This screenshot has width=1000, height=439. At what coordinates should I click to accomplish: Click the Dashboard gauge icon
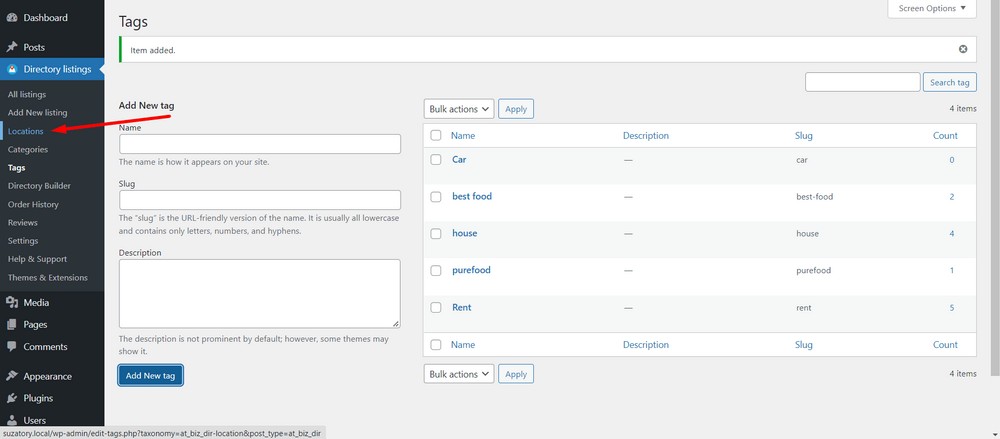coord(11,18)
